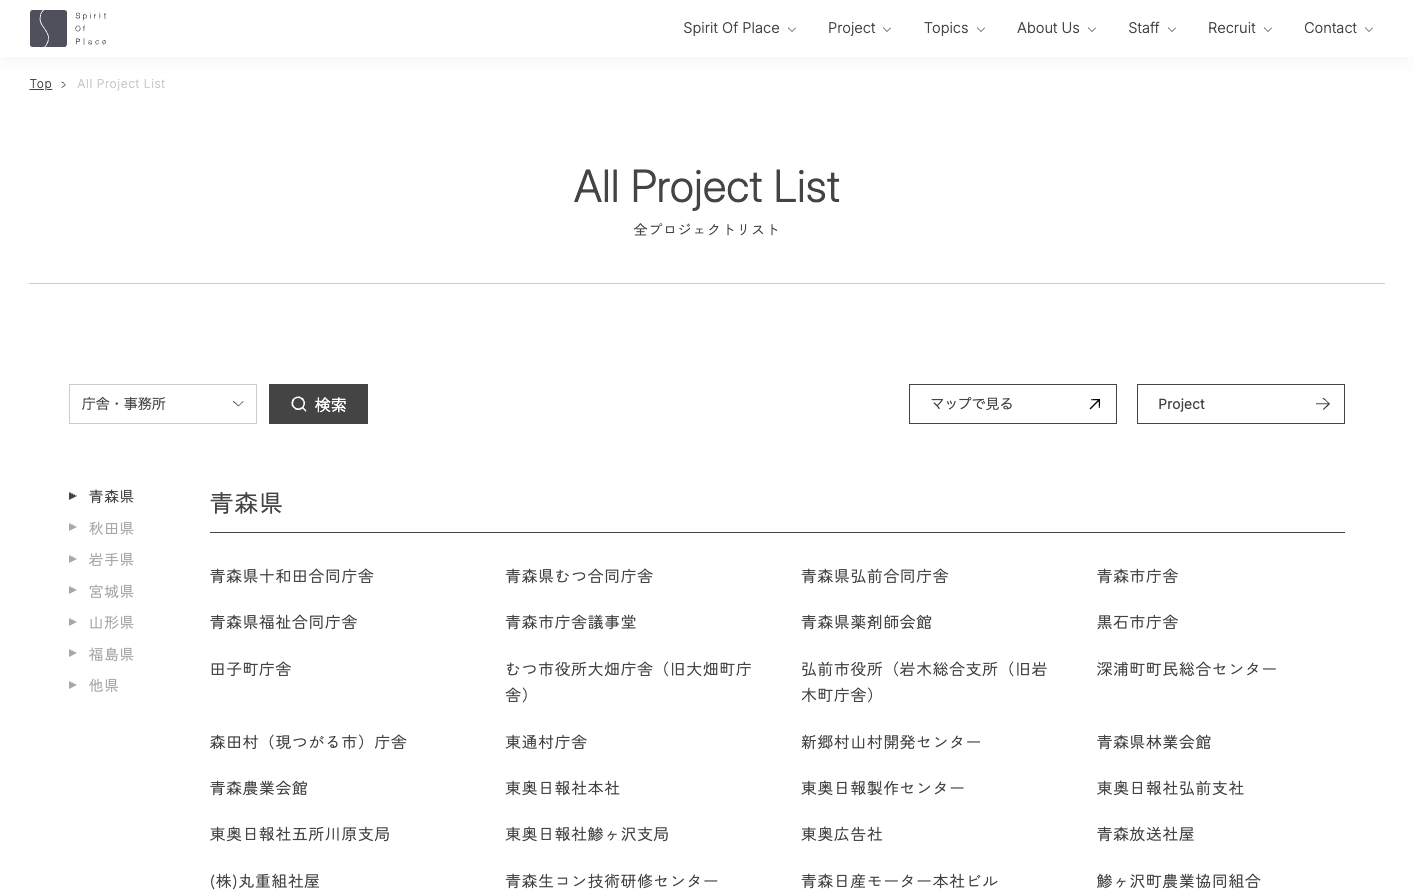Open 青森県十和田合同庁舎 project link
The image size is (1414, 895).
[x=292, y=576]
